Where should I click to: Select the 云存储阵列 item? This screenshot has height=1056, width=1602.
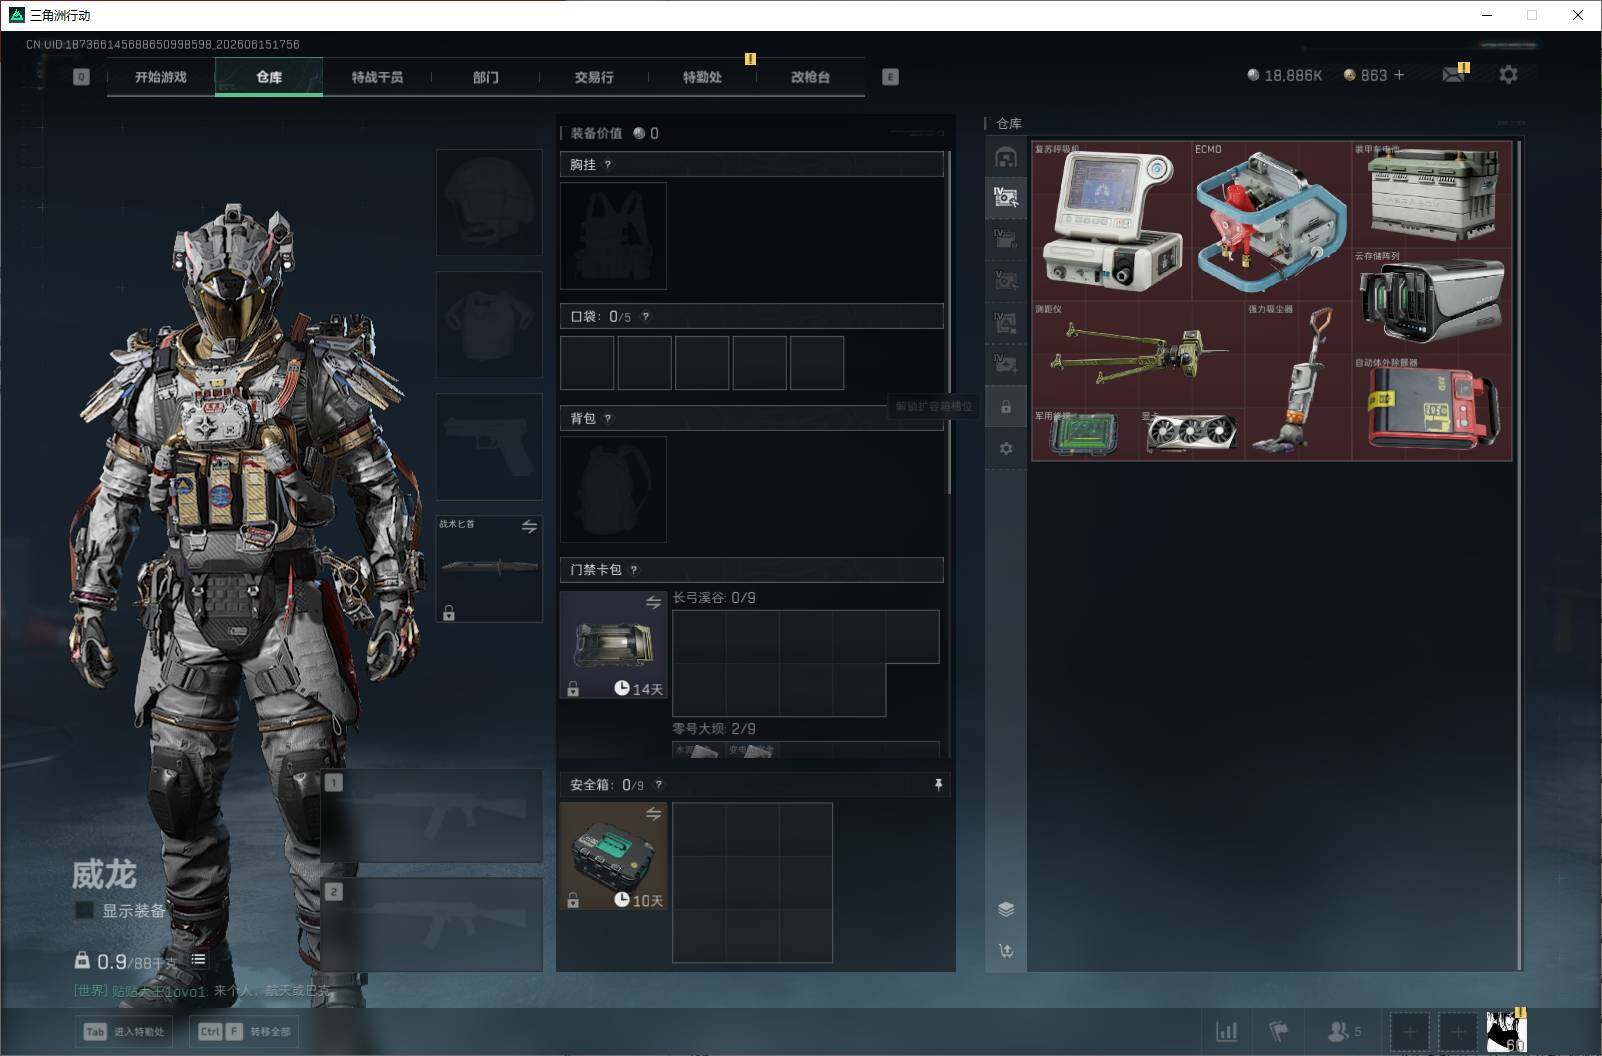1432,302
